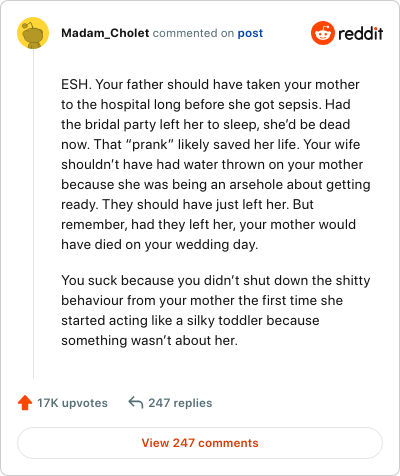Click the orange upvote arrow icon
400x476 pixels.
click(x=25, y=403)
